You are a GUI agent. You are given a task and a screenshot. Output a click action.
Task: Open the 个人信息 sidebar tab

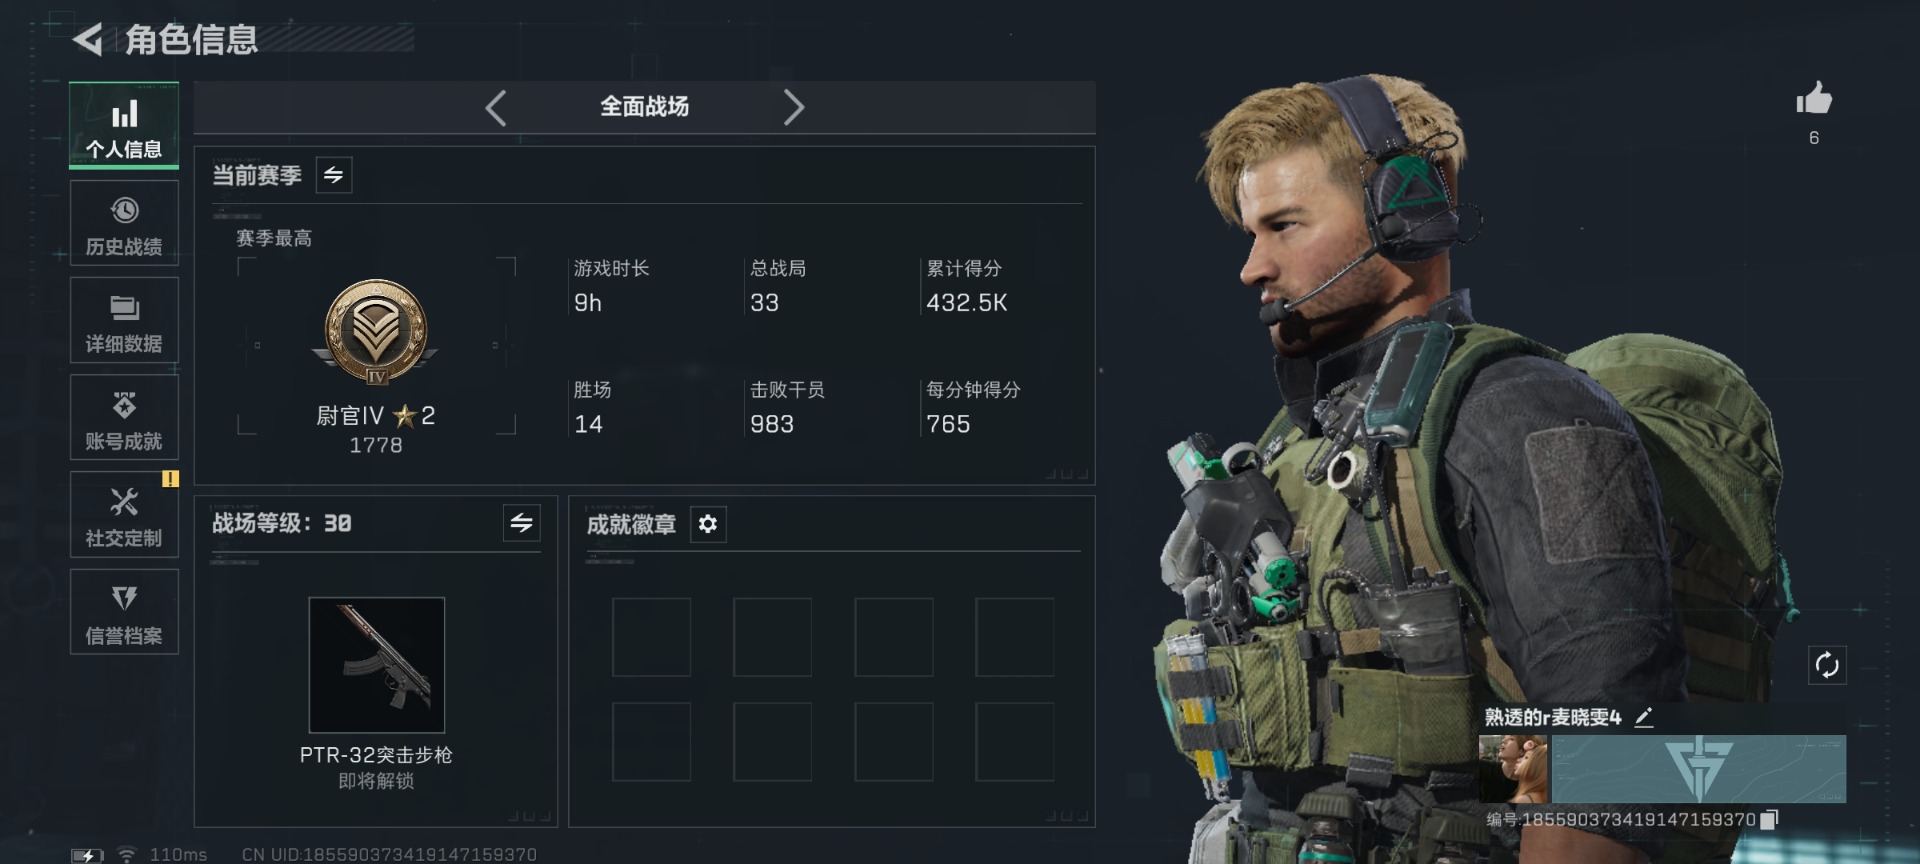pos(124,126)
